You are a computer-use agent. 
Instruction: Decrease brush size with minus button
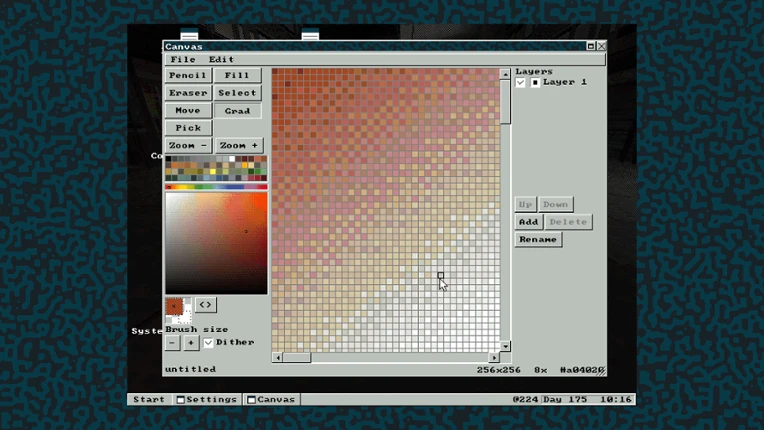tap(172, 343)
